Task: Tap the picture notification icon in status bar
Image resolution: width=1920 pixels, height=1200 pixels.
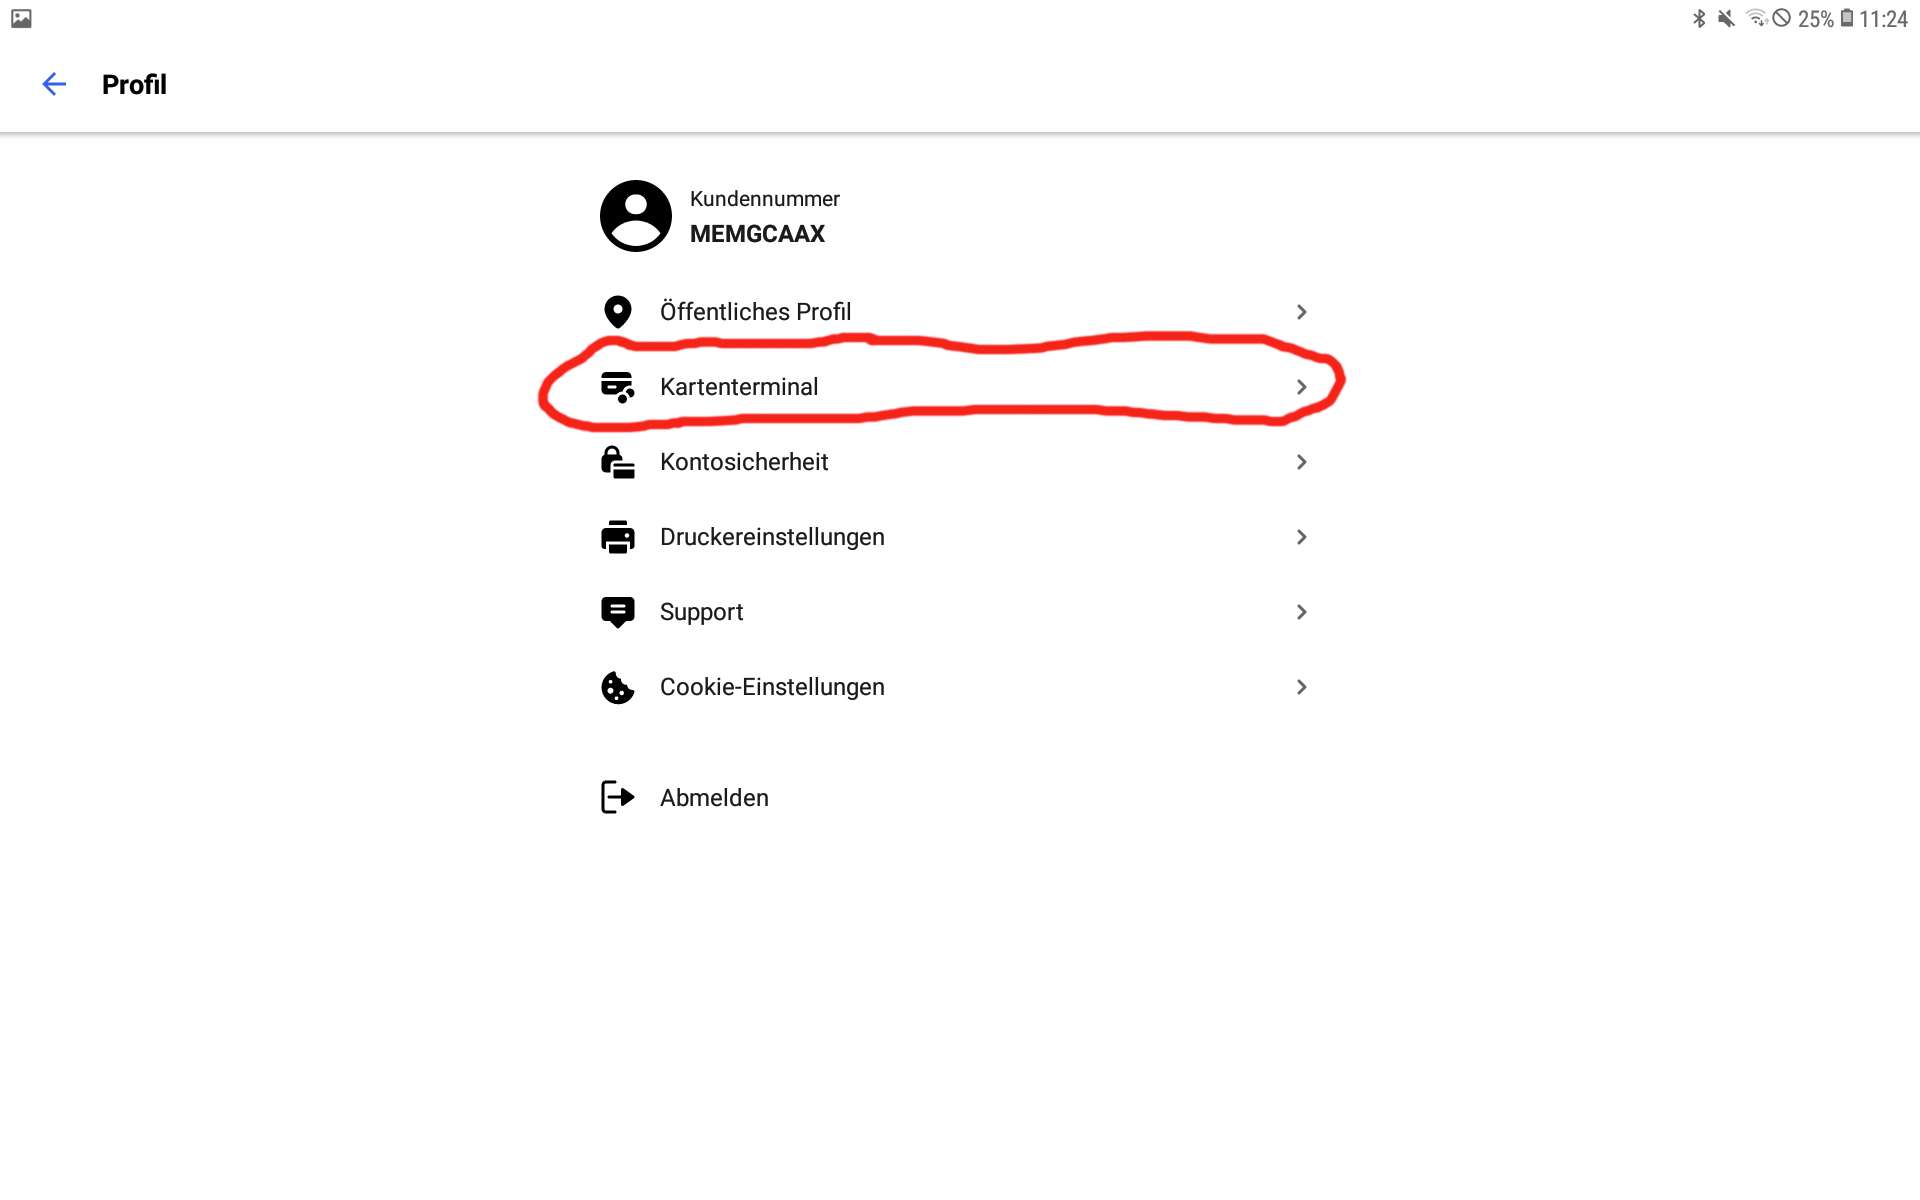Action: click(x=21, y=19)
